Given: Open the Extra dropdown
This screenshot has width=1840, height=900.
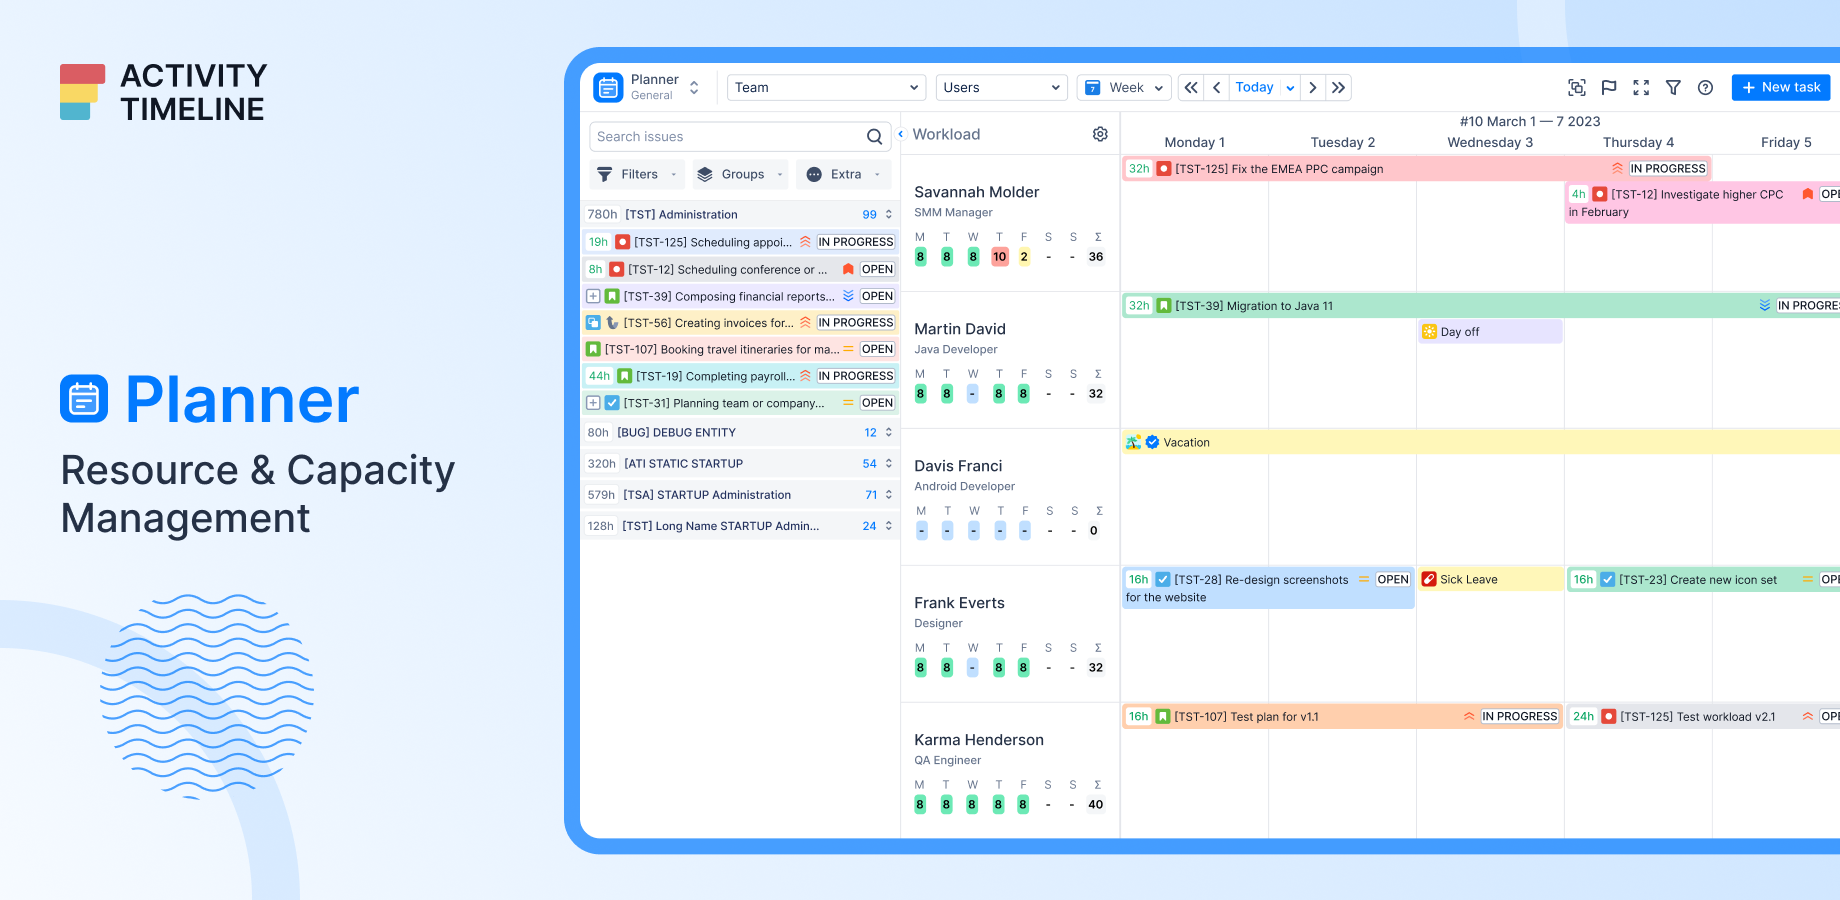Looking at the screenshot, I should pos(843,174).
